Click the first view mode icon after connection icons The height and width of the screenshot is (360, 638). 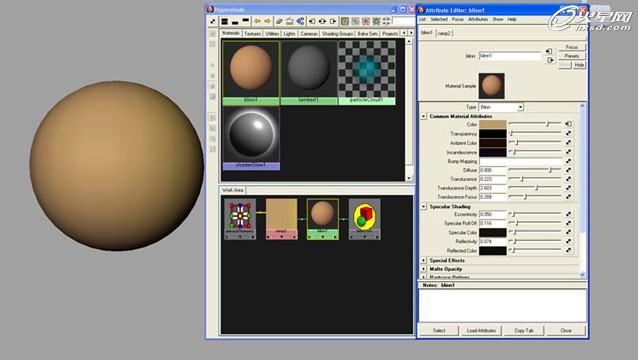(x=345, y=21)
